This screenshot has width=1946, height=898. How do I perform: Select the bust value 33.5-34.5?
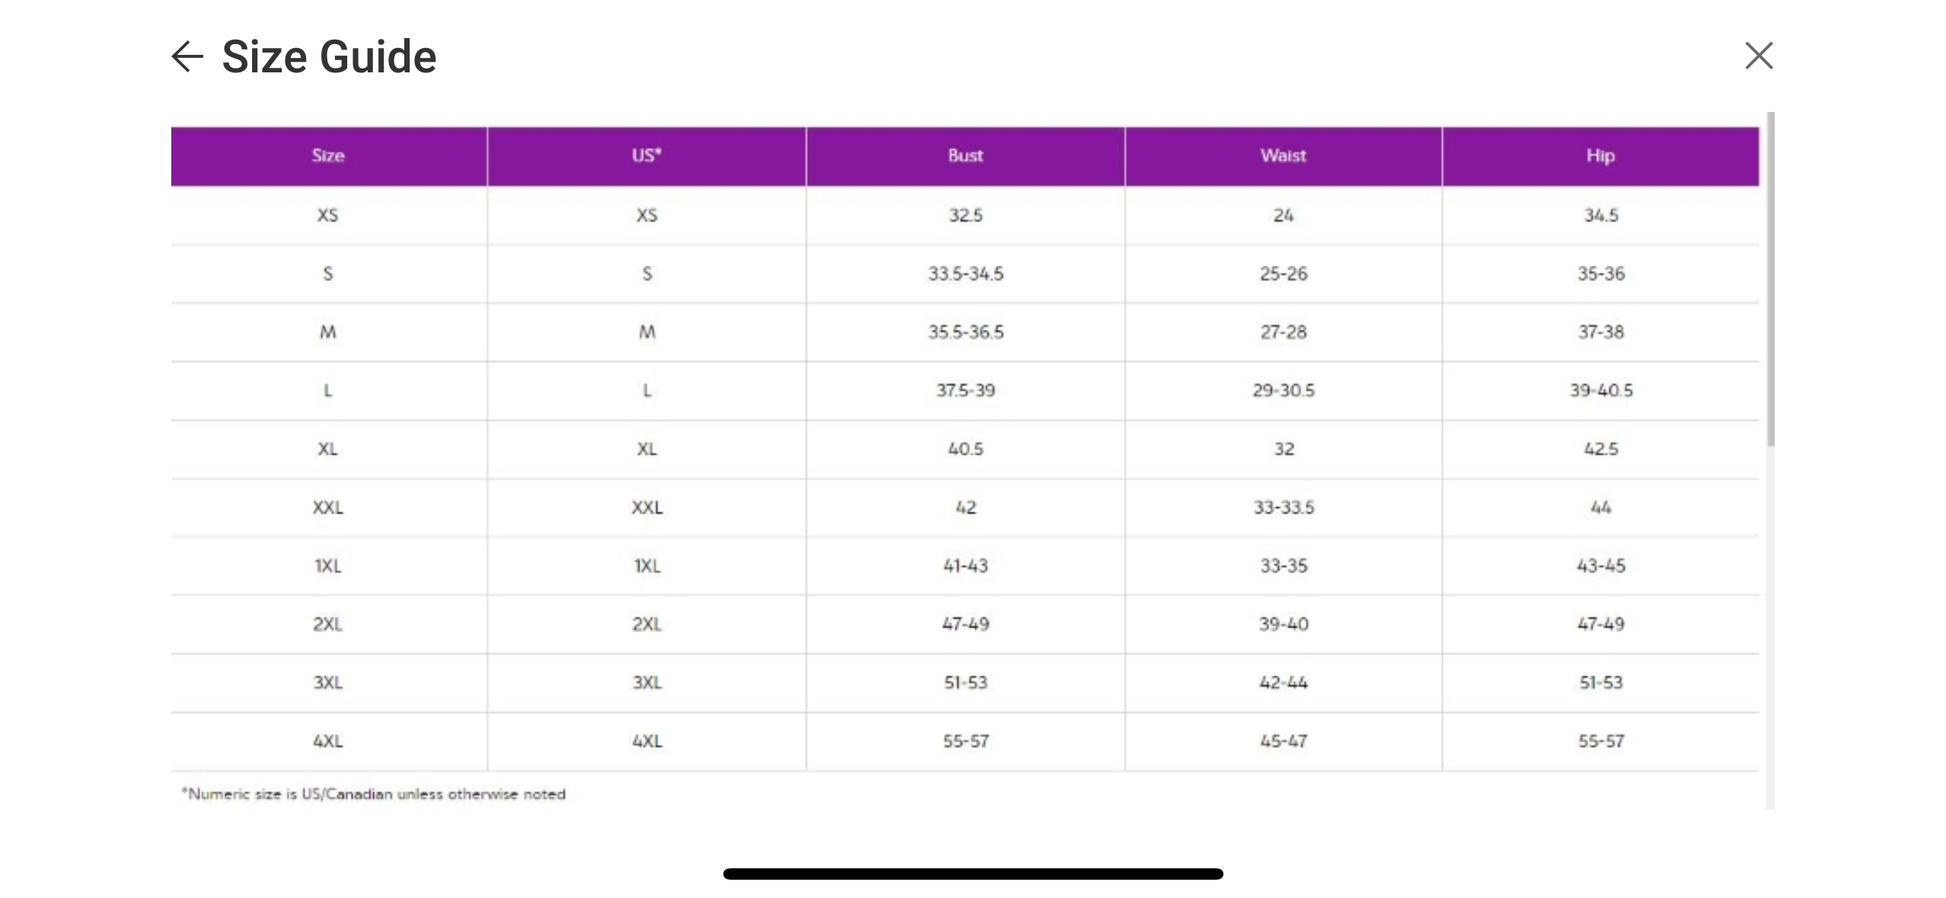pyautogui.click(x=965, y=274)
